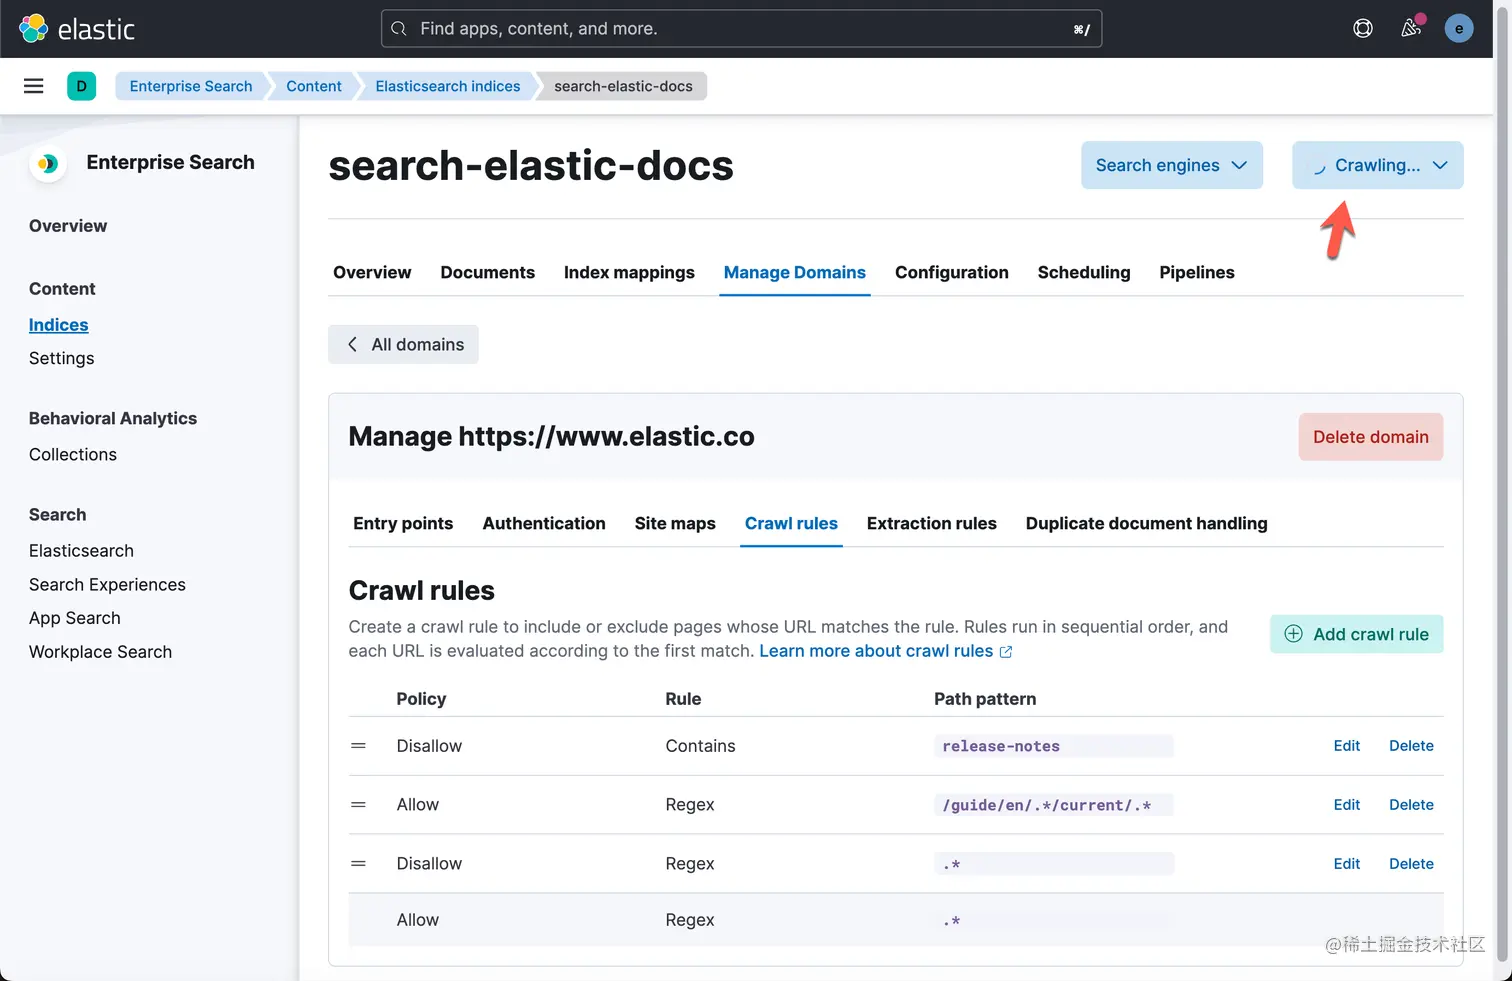Screen dimensions: 1512x981
Task: Switch to the Site maps tab
Action: (675, 523)
